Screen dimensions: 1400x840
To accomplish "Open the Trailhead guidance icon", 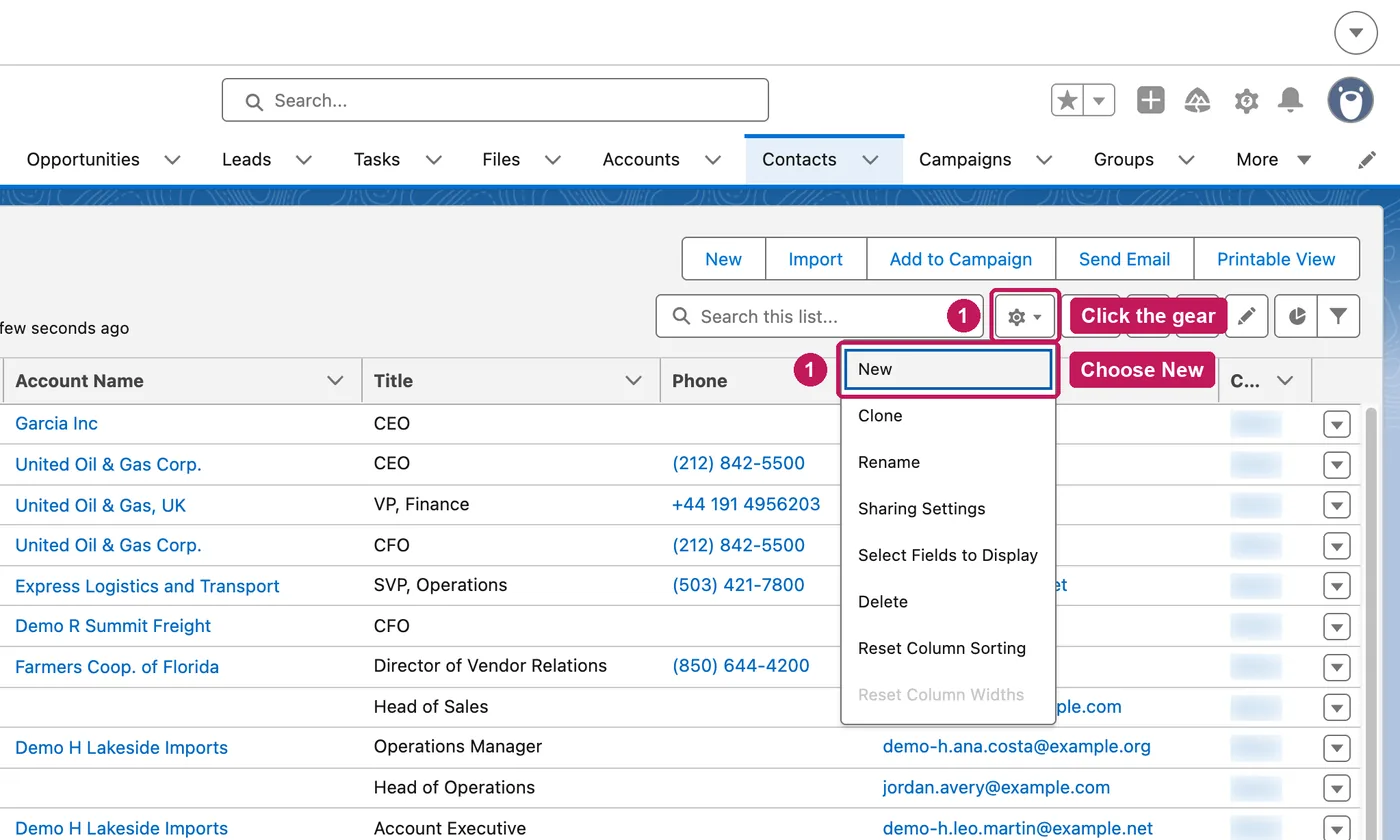I will 1198,100.
